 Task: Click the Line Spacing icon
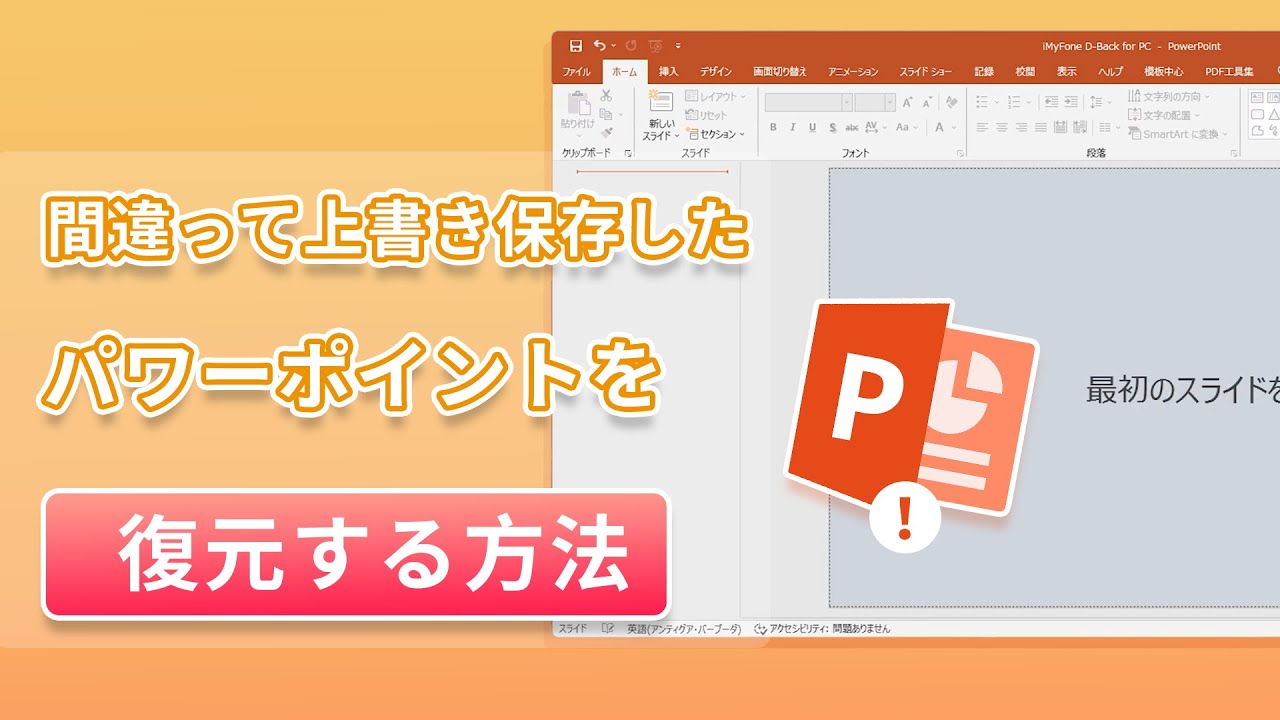(1097, 101)
